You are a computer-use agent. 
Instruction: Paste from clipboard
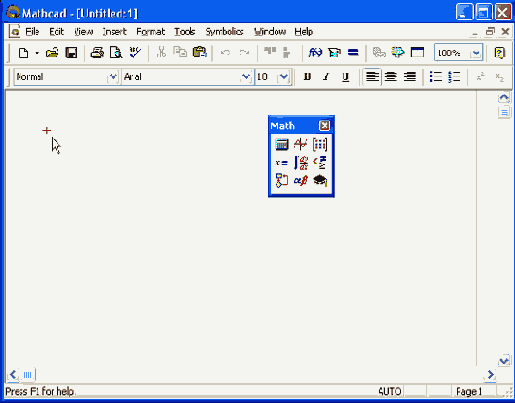click(199, 52)
